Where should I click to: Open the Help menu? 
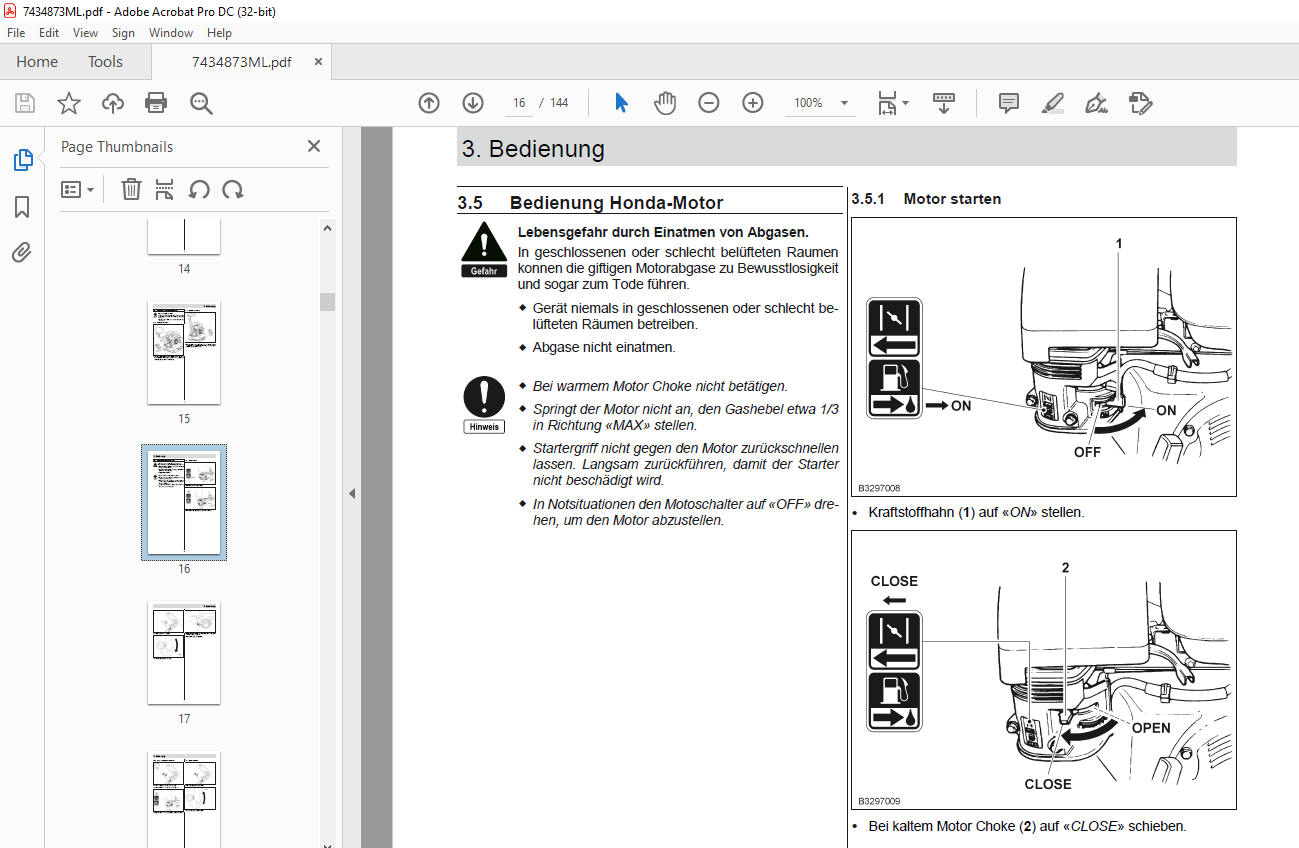tap(219, 33)
